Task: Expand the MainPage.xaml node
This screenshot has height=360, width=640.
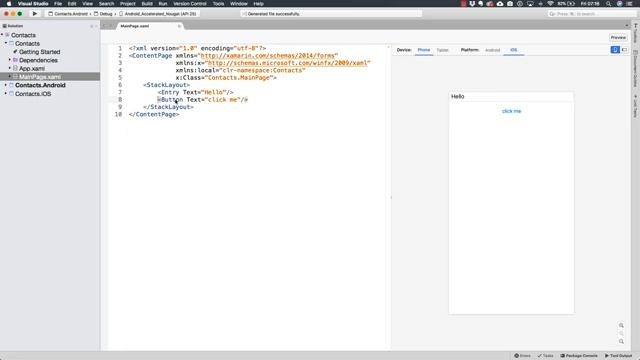Action: 10,77
